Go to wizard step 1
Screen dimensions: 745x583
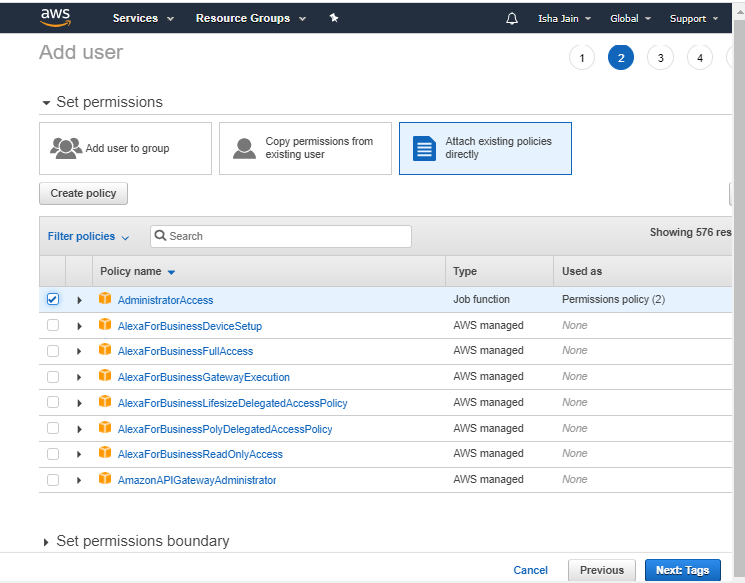pyautogui.click(x=582, y=58)
